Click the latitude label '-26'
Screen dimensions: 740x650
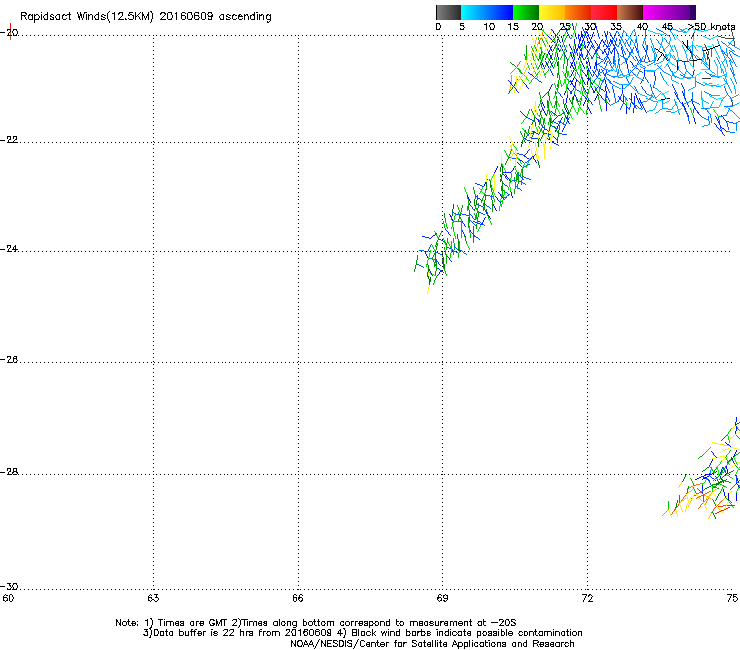9,360
